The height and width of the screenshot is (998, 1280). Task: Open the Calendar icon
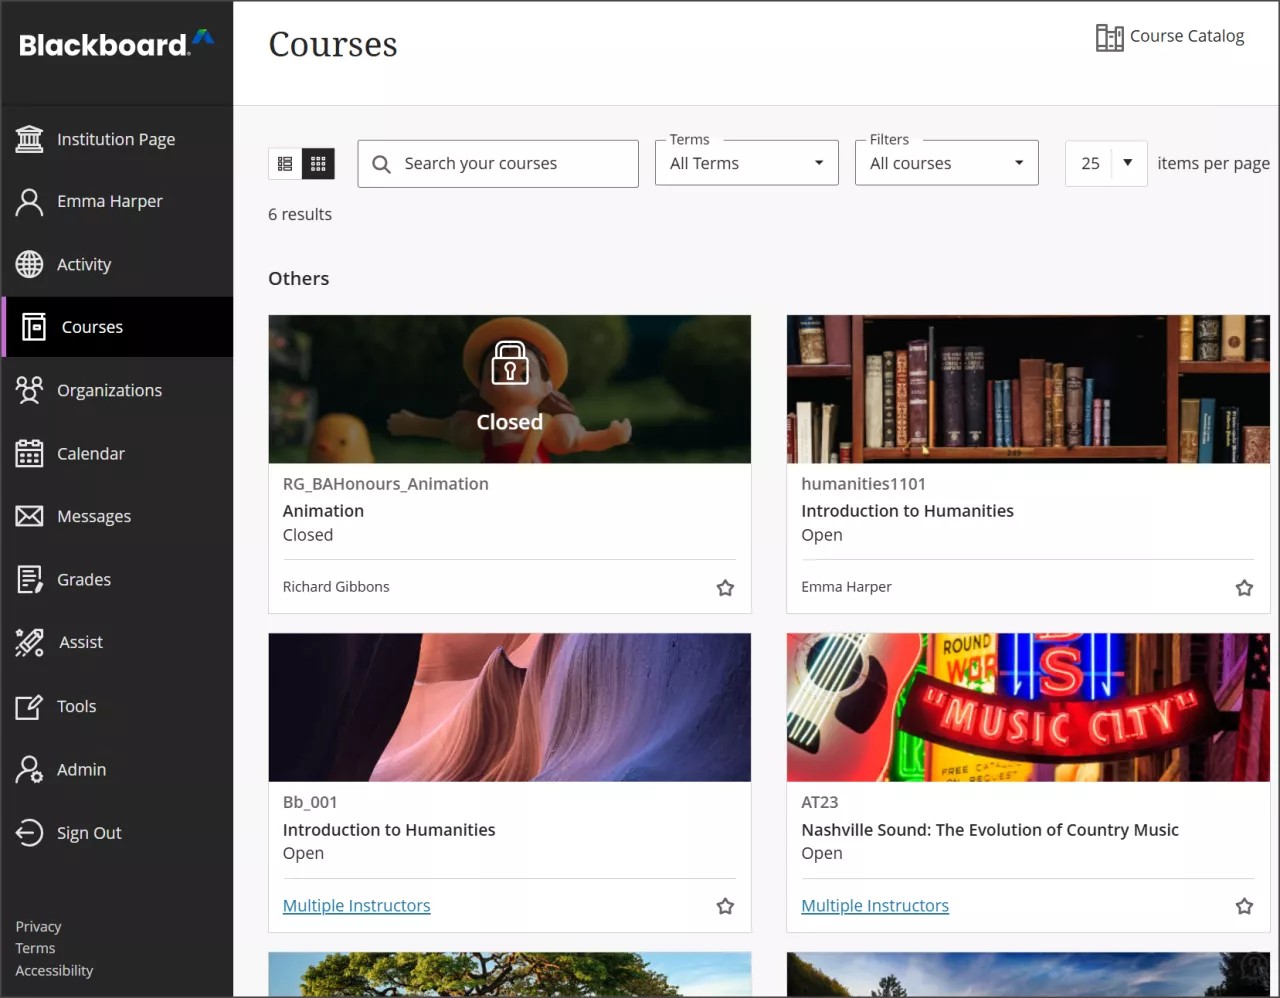tap(30, 453)
